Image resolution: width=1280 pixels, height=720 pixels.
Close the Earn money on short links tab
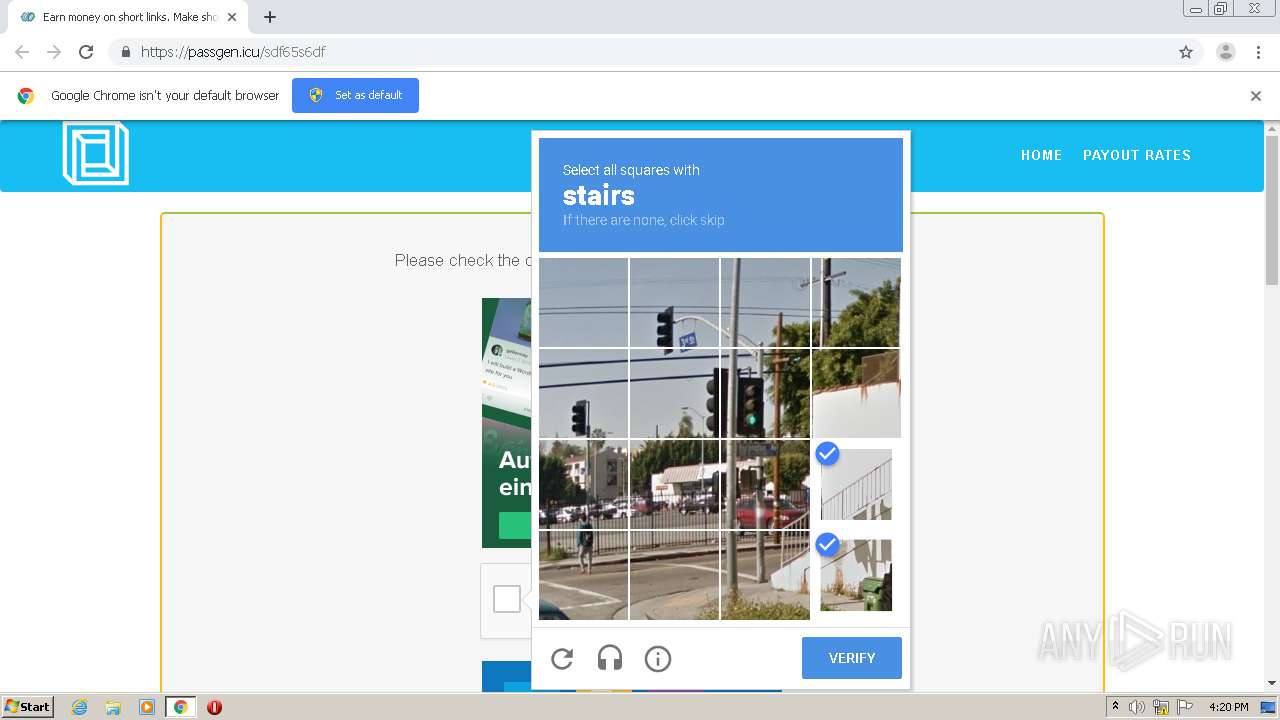[x=232, y=17]
